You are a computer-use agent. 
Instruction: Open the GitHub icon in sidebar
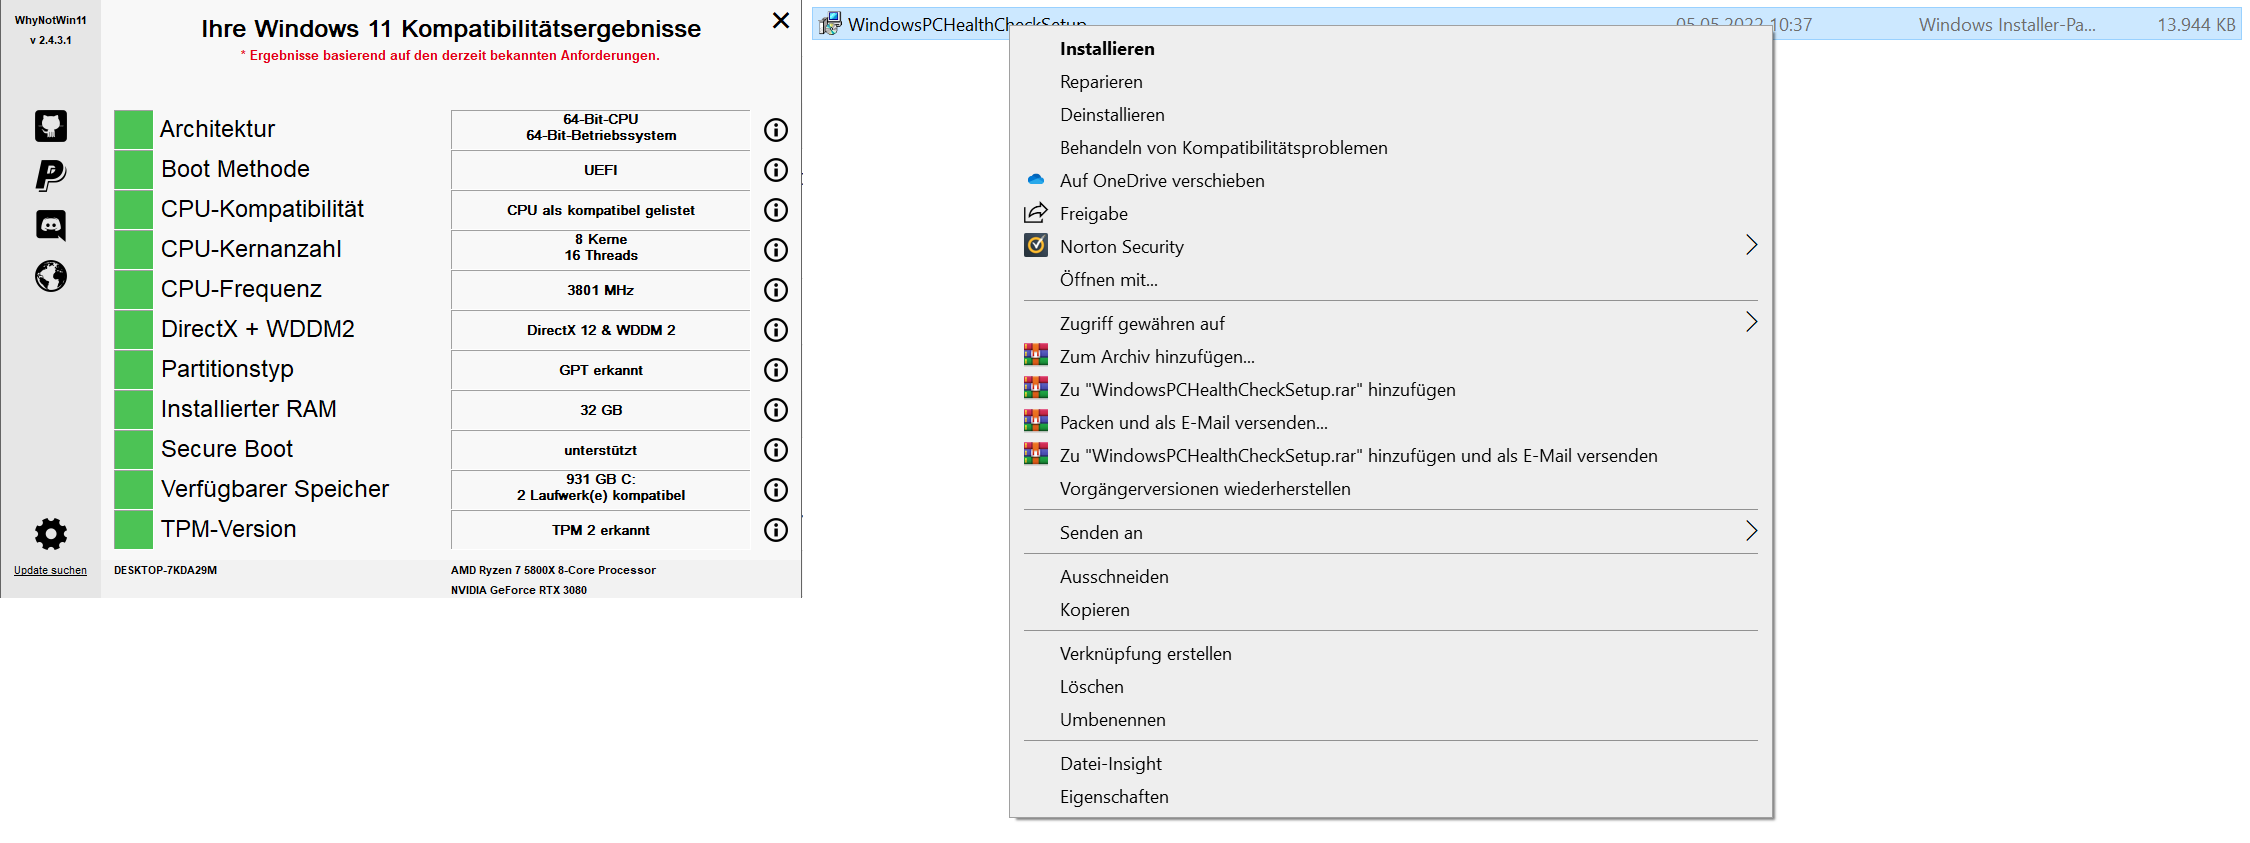[51, 126]
